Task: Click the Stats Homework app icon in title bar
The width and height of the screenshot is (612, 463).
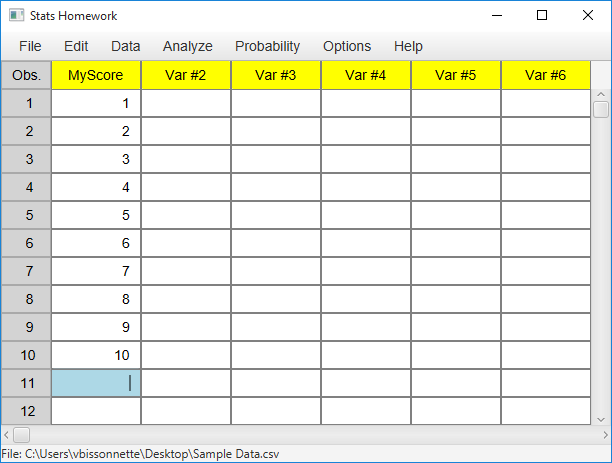Action: point(16,16)
